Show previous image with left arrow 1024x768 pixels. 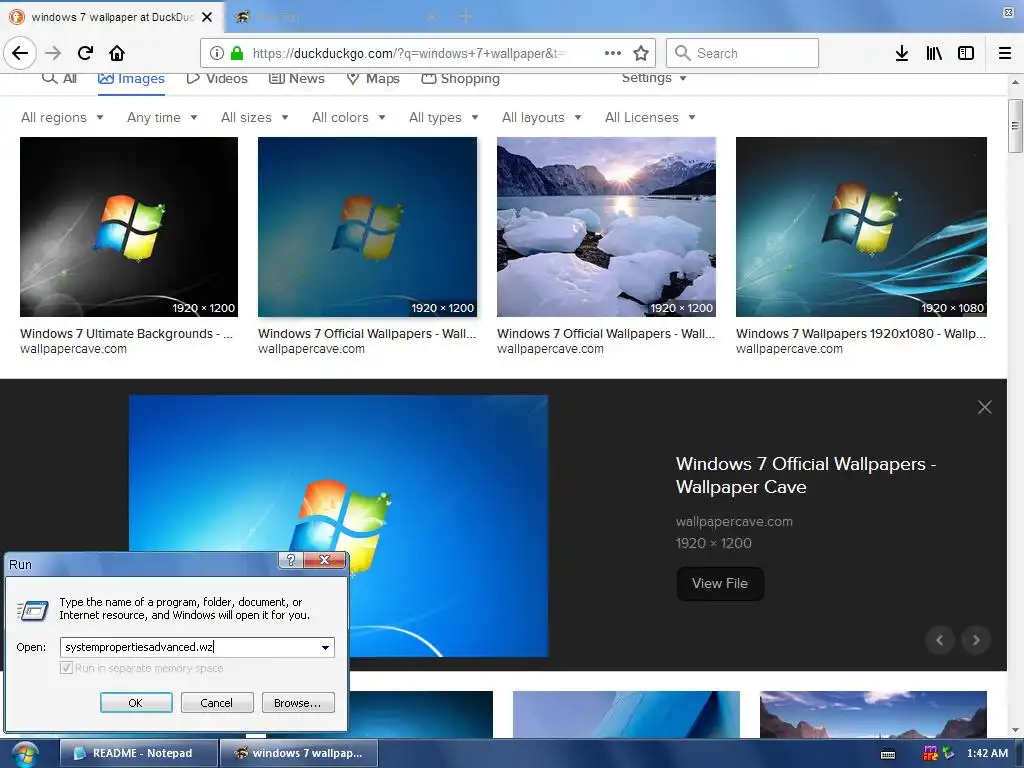pos(940,640)
